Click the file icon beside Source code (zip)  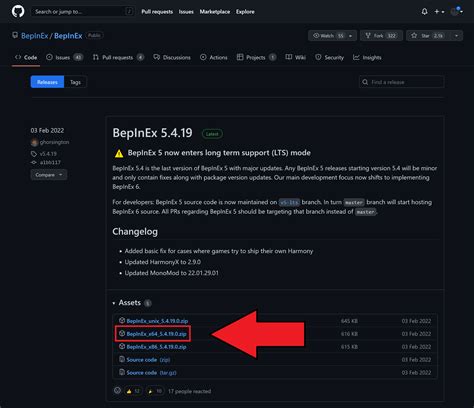pos(122,359)
